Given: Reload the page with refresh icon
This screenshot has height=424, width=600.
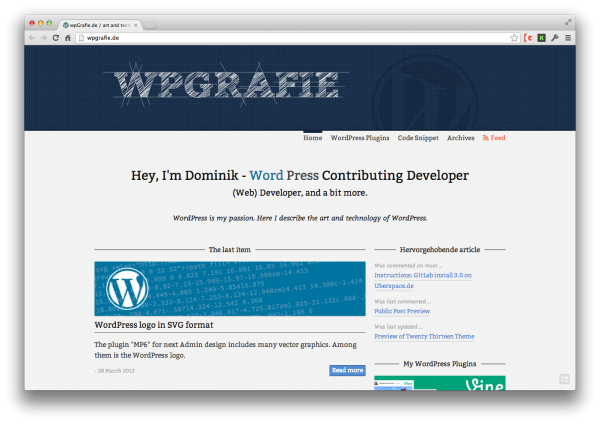Looking at the screenshot, I should pos(56,38).
